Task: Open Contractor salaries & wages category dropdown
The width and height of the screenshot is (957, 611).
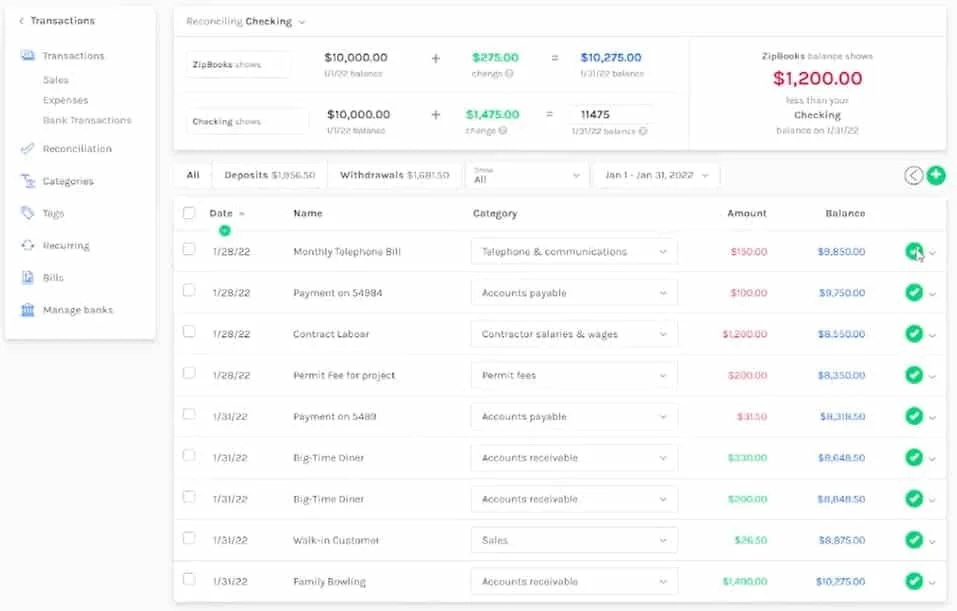Action: [x=574, y=334]
